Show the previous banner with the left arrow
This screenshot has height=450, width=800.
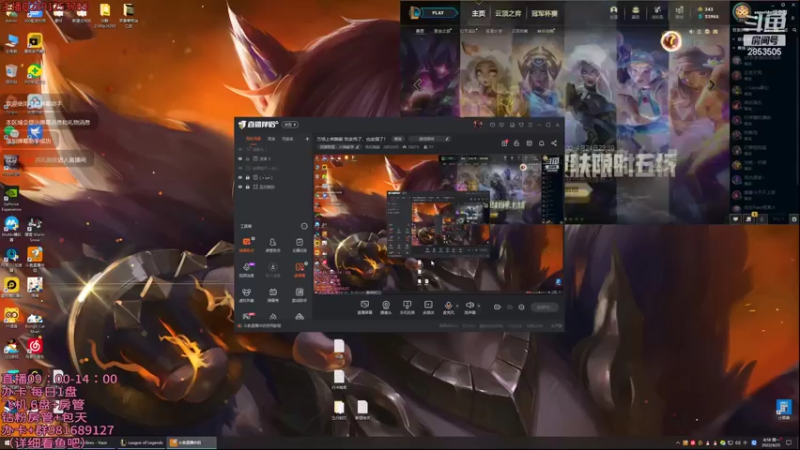click(x=417, y=85)
